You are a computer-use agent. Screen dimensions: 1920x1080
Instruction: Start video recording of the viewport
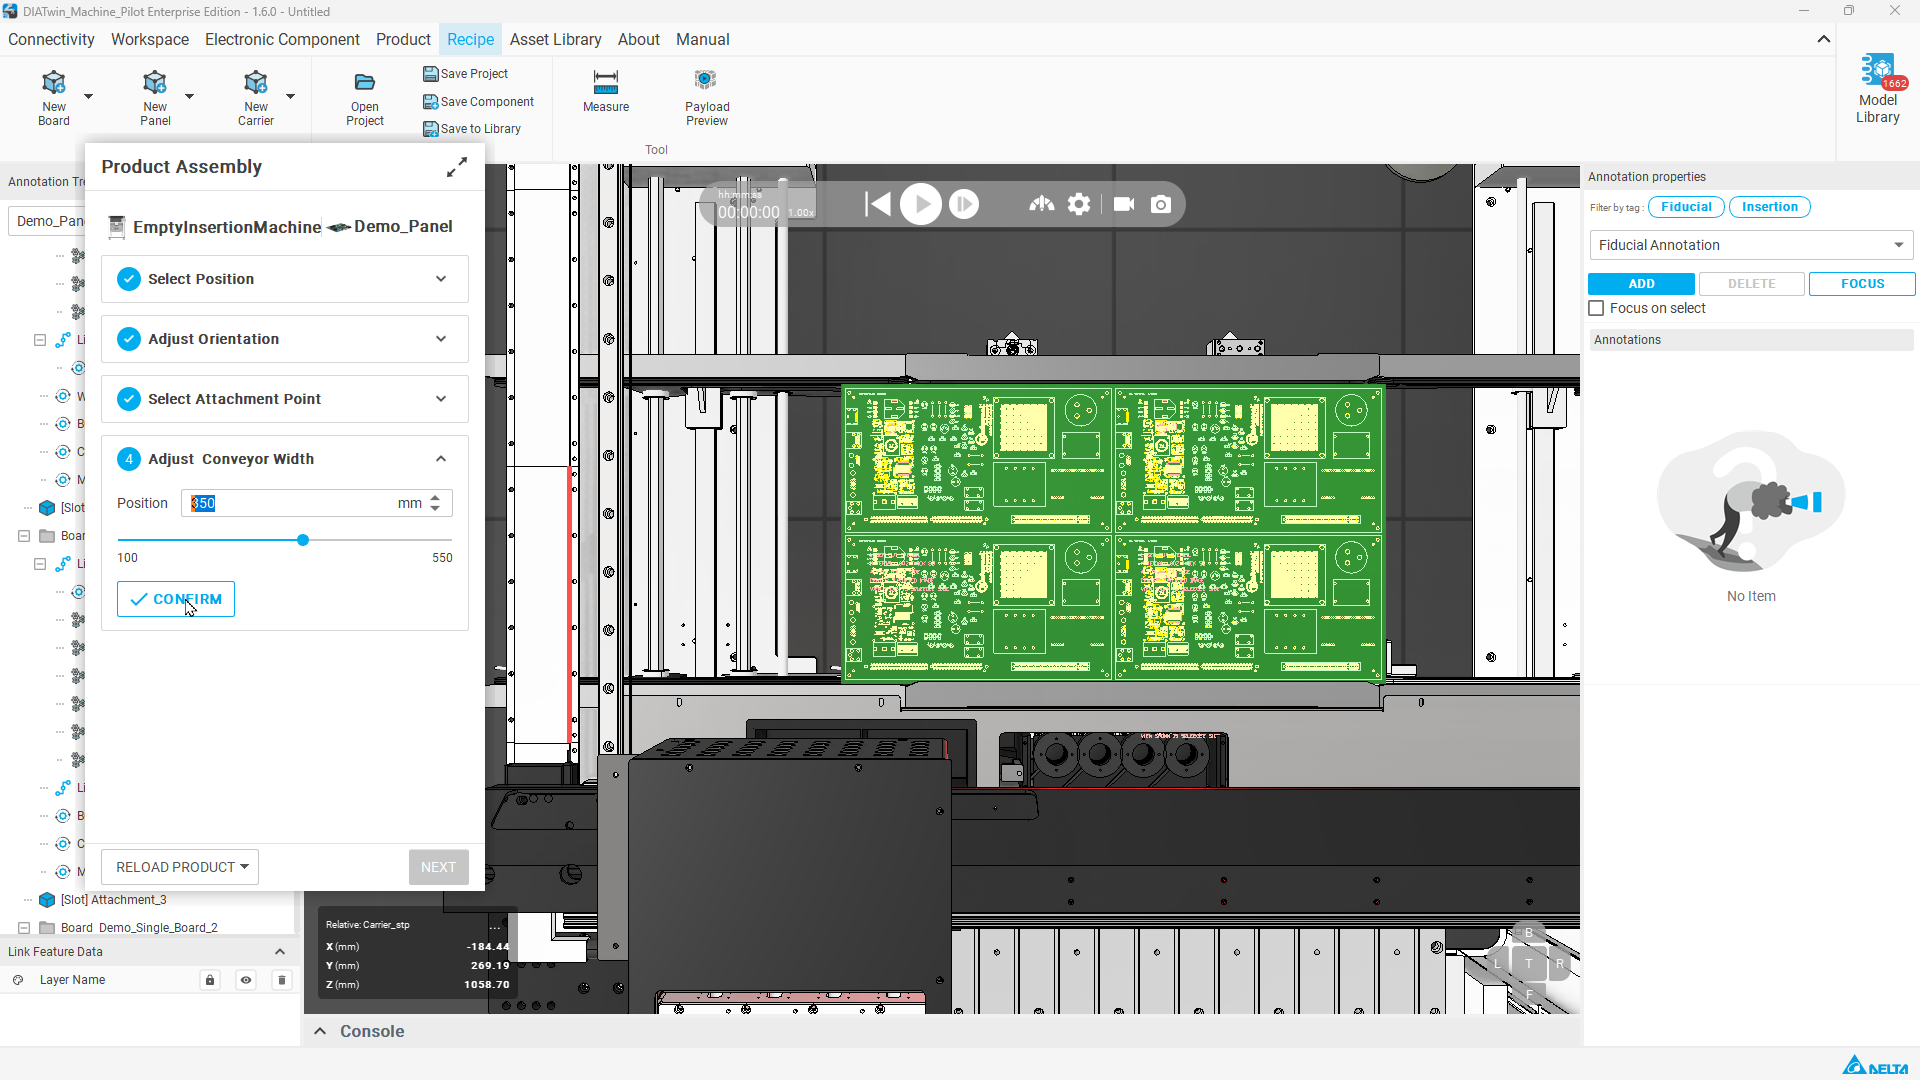(x=1124, y=204)
